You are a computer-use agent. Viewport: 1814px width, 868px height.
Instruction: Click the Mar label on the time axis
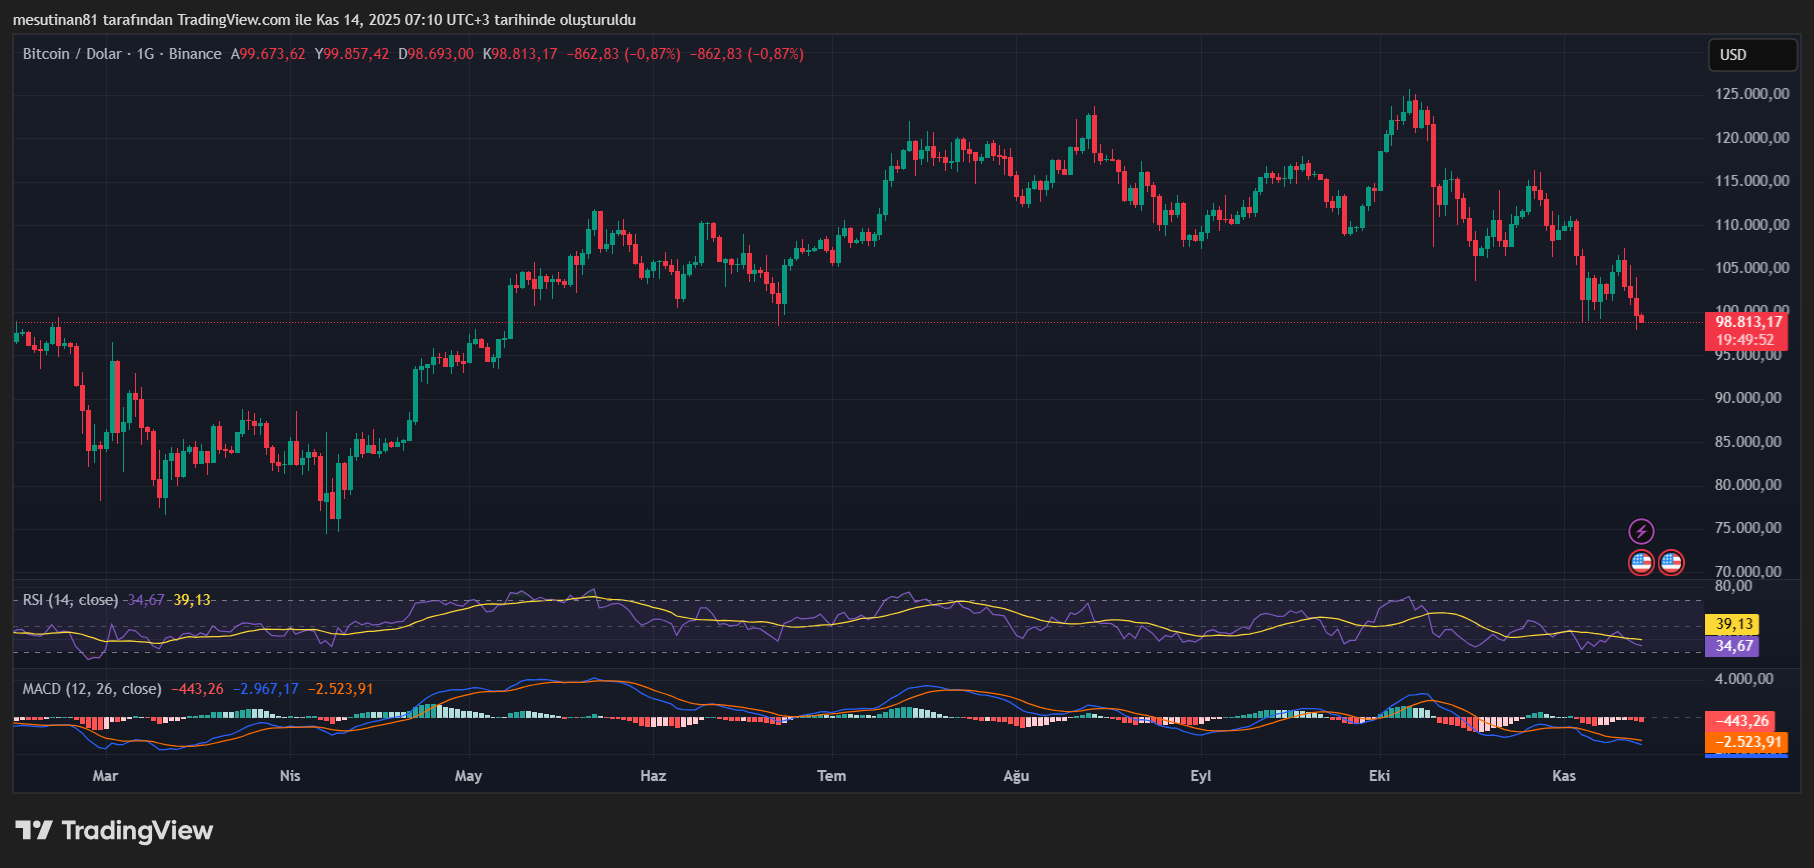[105, 776]
